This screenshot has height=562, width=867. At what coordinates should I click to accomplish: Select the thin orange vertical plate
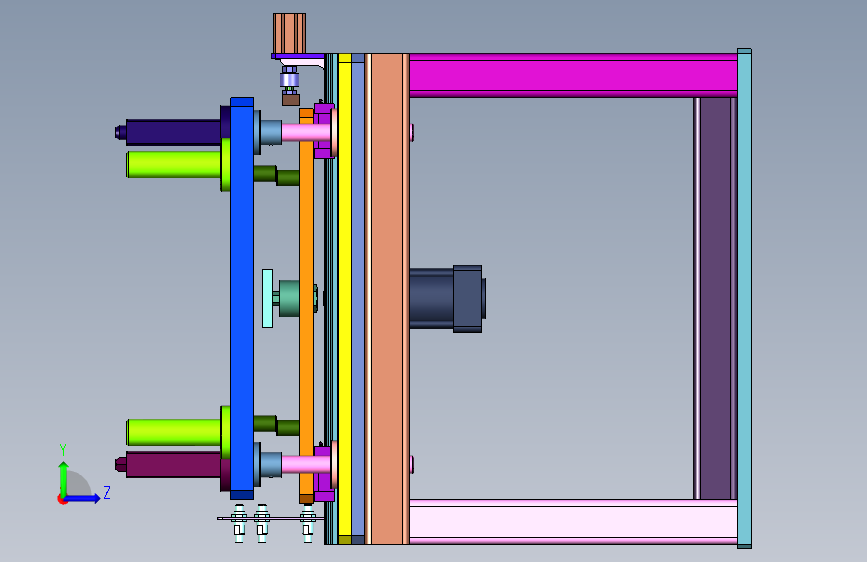[306, 306]
